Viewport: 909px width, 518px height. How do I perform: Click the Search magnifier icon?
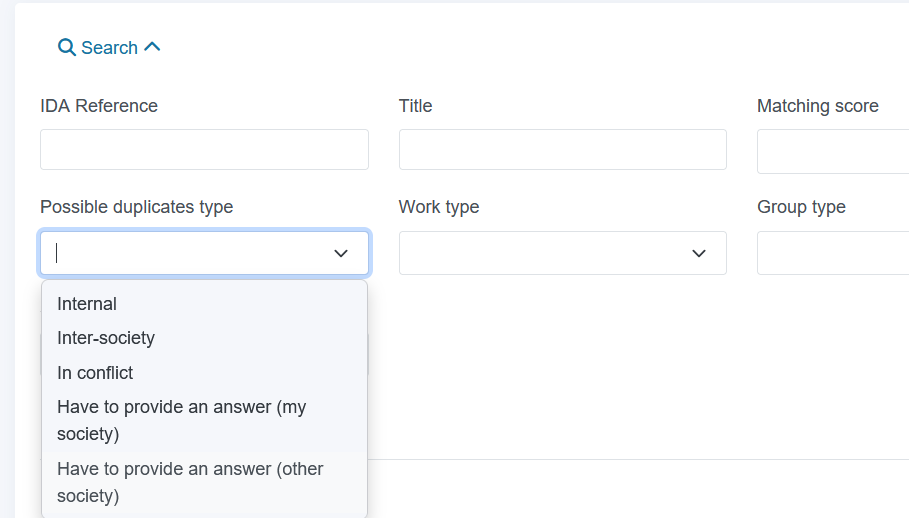67,48
